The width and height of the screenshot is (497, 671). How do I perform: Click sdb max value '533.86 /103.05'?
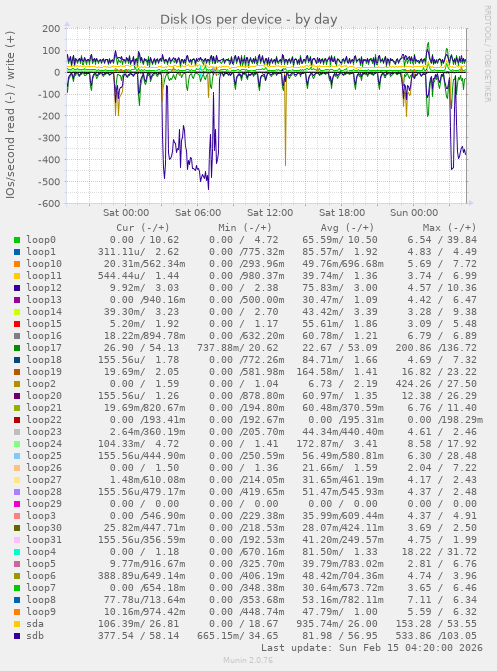click(x=436, y=636)
